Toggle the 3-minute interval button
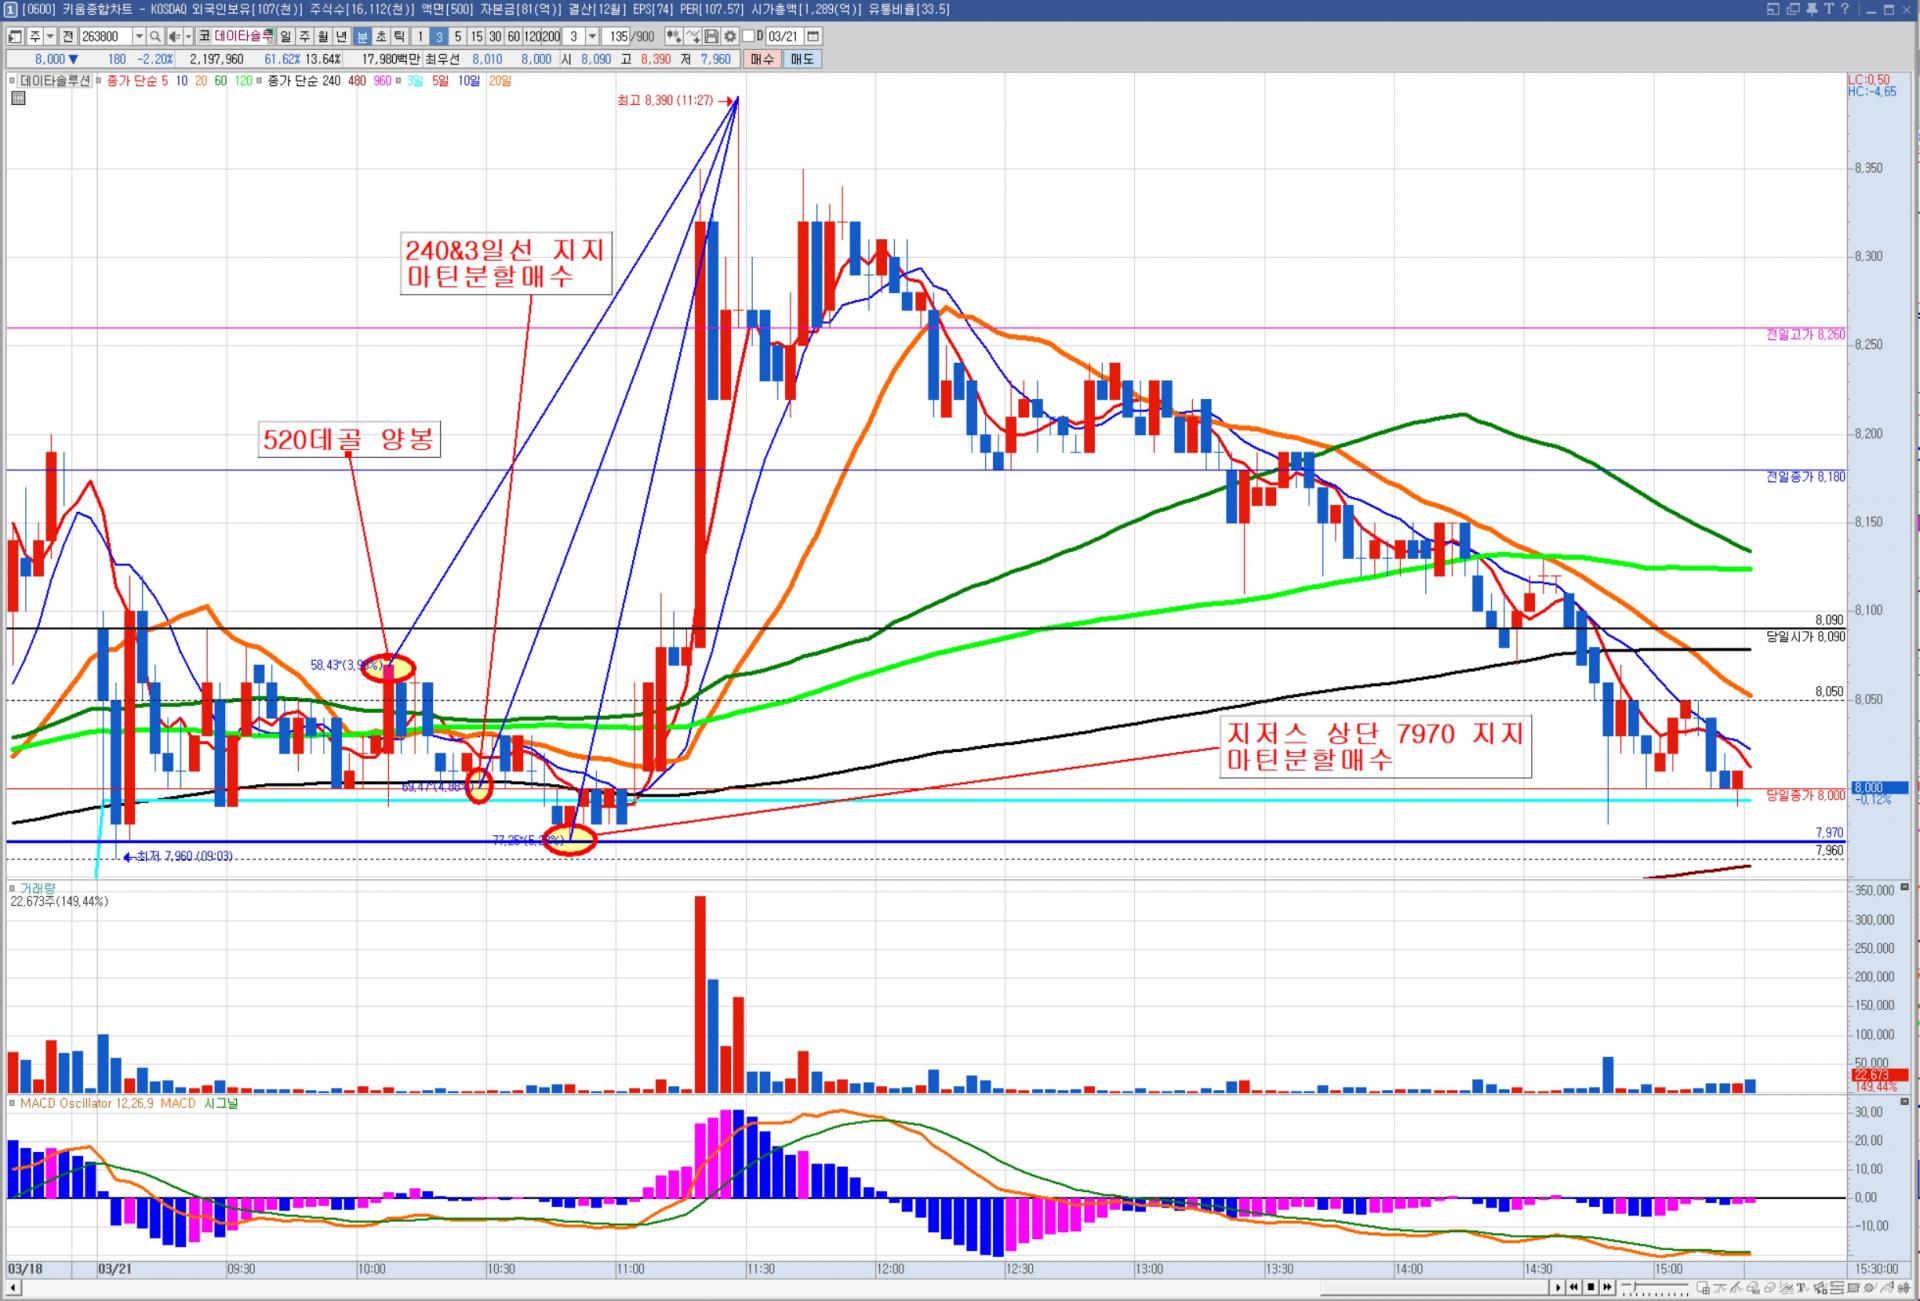The width and height of the screenshot is (1920, 1301). pyautogui.click(x=439, y=37)
